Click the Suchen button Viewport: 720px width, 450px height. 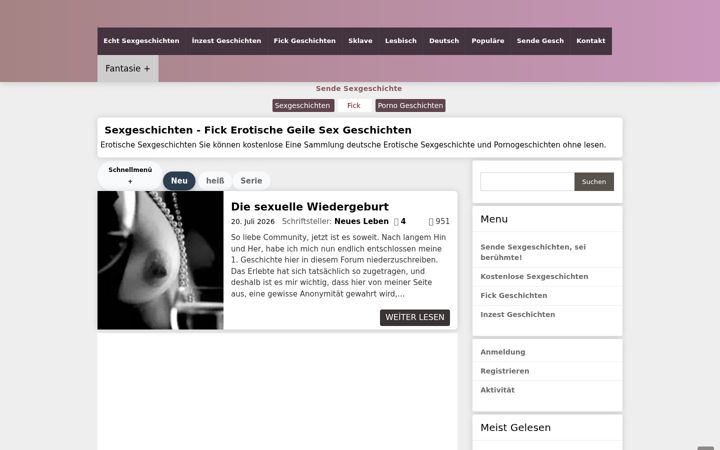pyautogui.click(x=594, y=182)
